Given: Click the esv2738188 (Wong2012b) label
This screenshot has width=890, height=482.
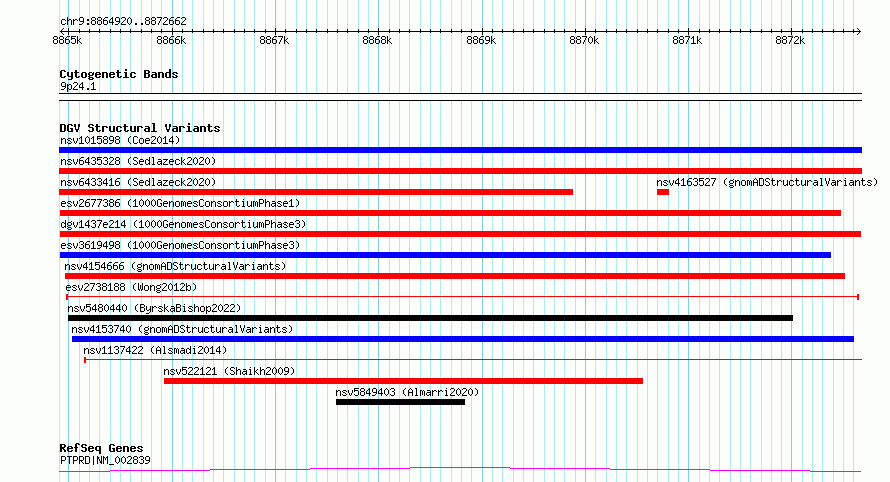Looking at the screenshot, I should 131,287.
